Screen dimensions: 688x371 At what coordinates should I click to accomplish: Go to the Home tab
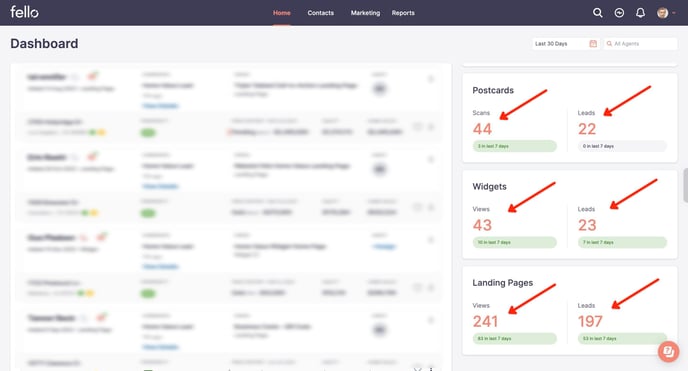[282, 13]
